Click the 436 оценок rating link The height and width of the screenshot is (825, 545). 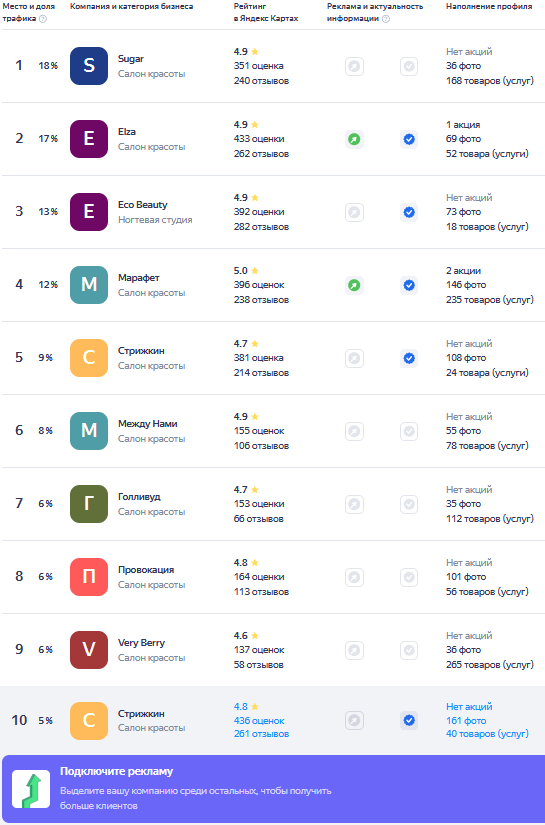tap(259, 721)
